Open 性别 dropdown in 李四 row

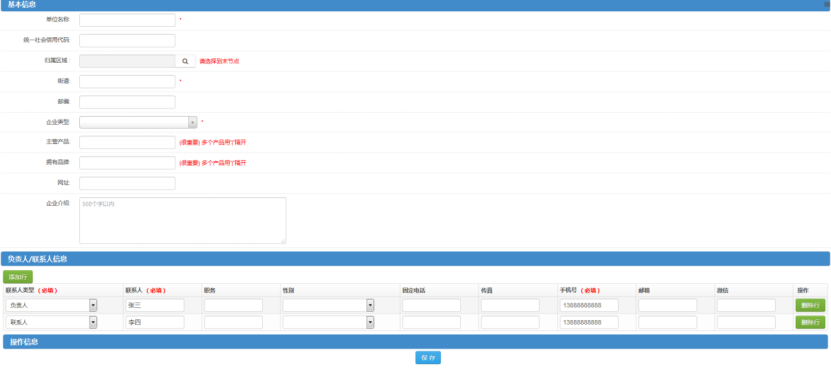coord(328,322)
